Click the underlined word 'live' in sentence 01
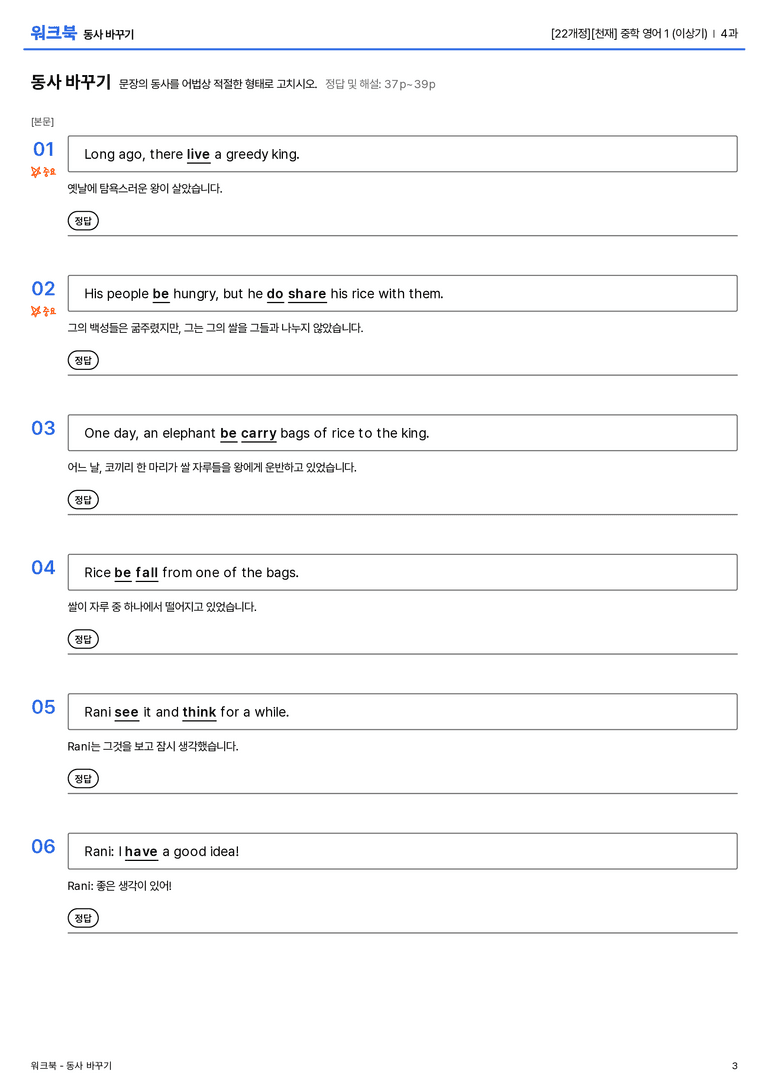768x1087 pixels. (198, 155)
